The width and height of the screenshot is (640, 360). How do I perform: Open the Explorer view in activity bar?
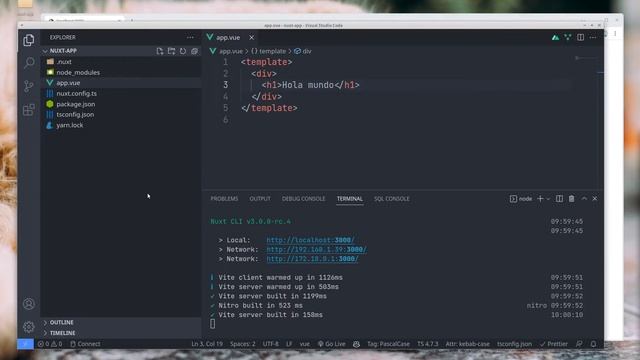29,40
